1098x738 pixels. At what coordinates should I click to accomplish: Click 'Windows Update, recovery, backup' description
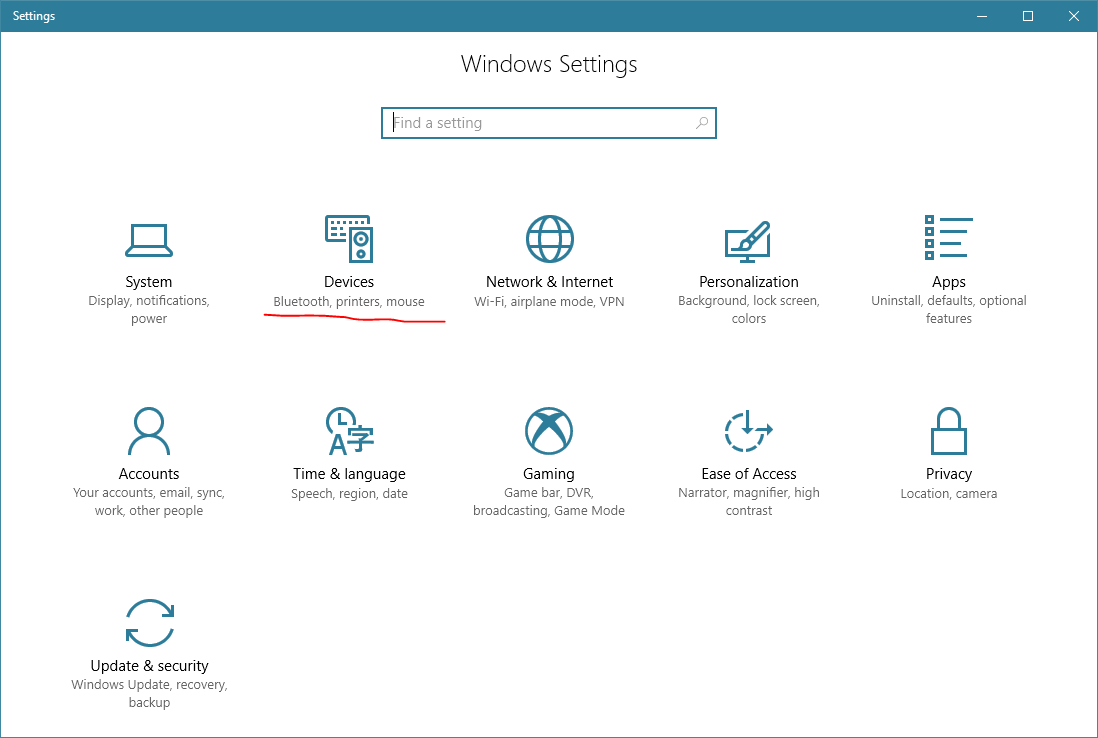[149, 693]
